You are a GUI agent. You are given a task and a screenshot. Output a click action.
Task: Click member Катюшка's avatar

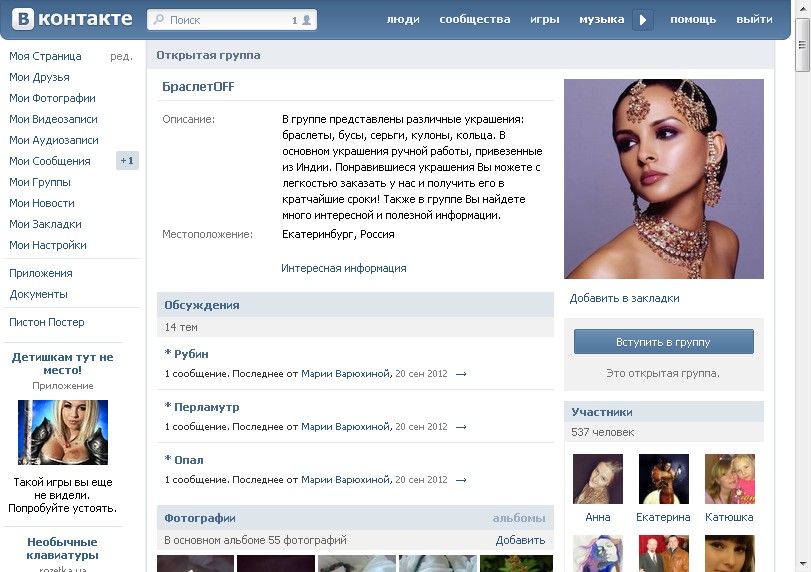pos(730,479)
